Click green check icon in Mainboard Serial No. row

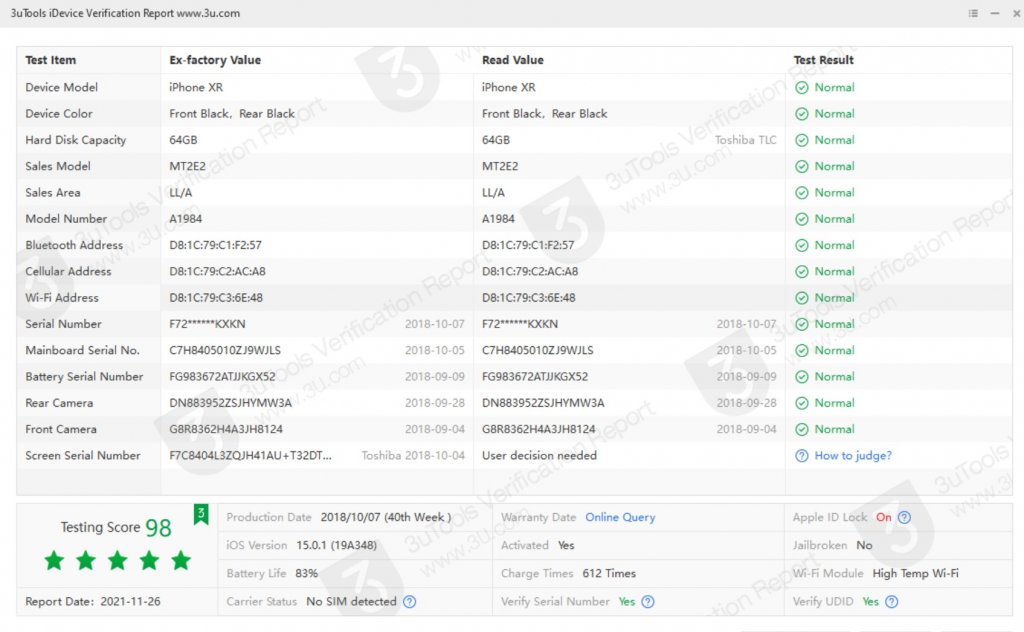[x=801, y=351]
